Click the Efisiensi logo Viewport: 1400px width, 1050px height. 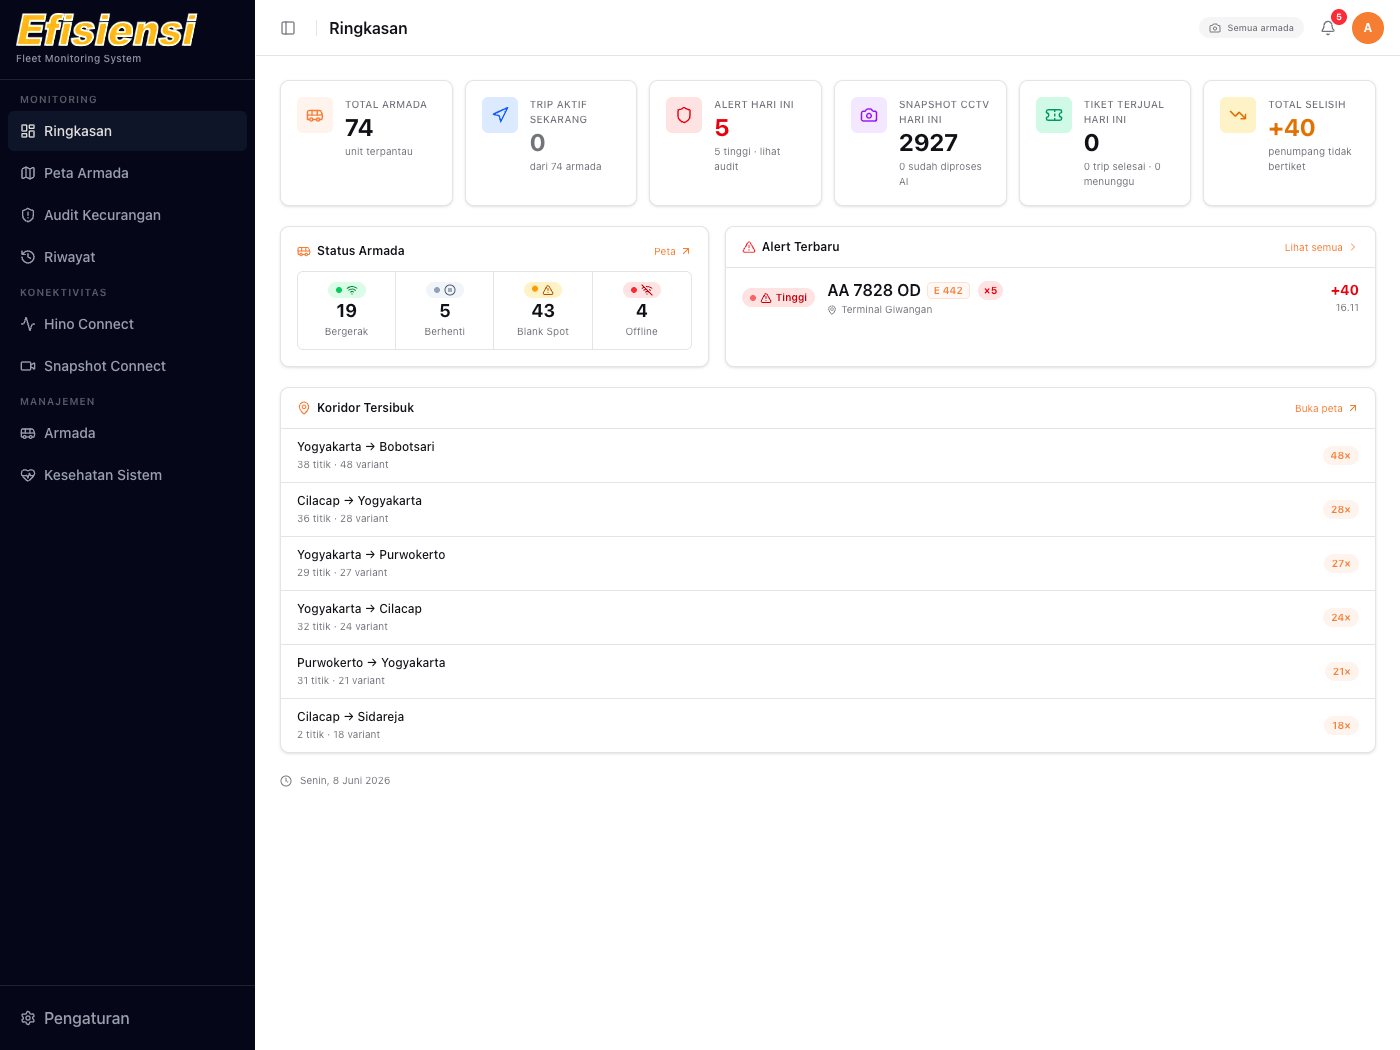tap(107, 31)
